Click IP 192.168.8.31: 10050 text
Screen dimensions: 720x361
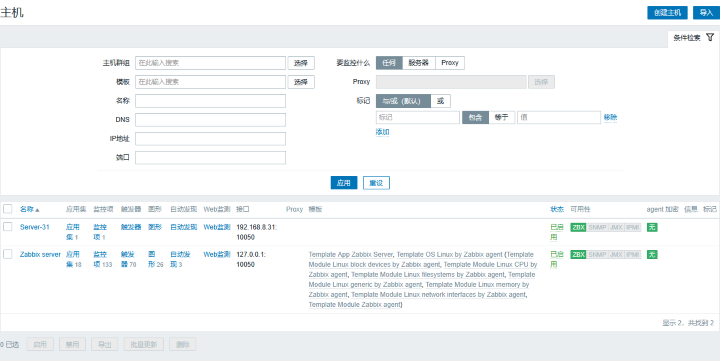(257, 232)
